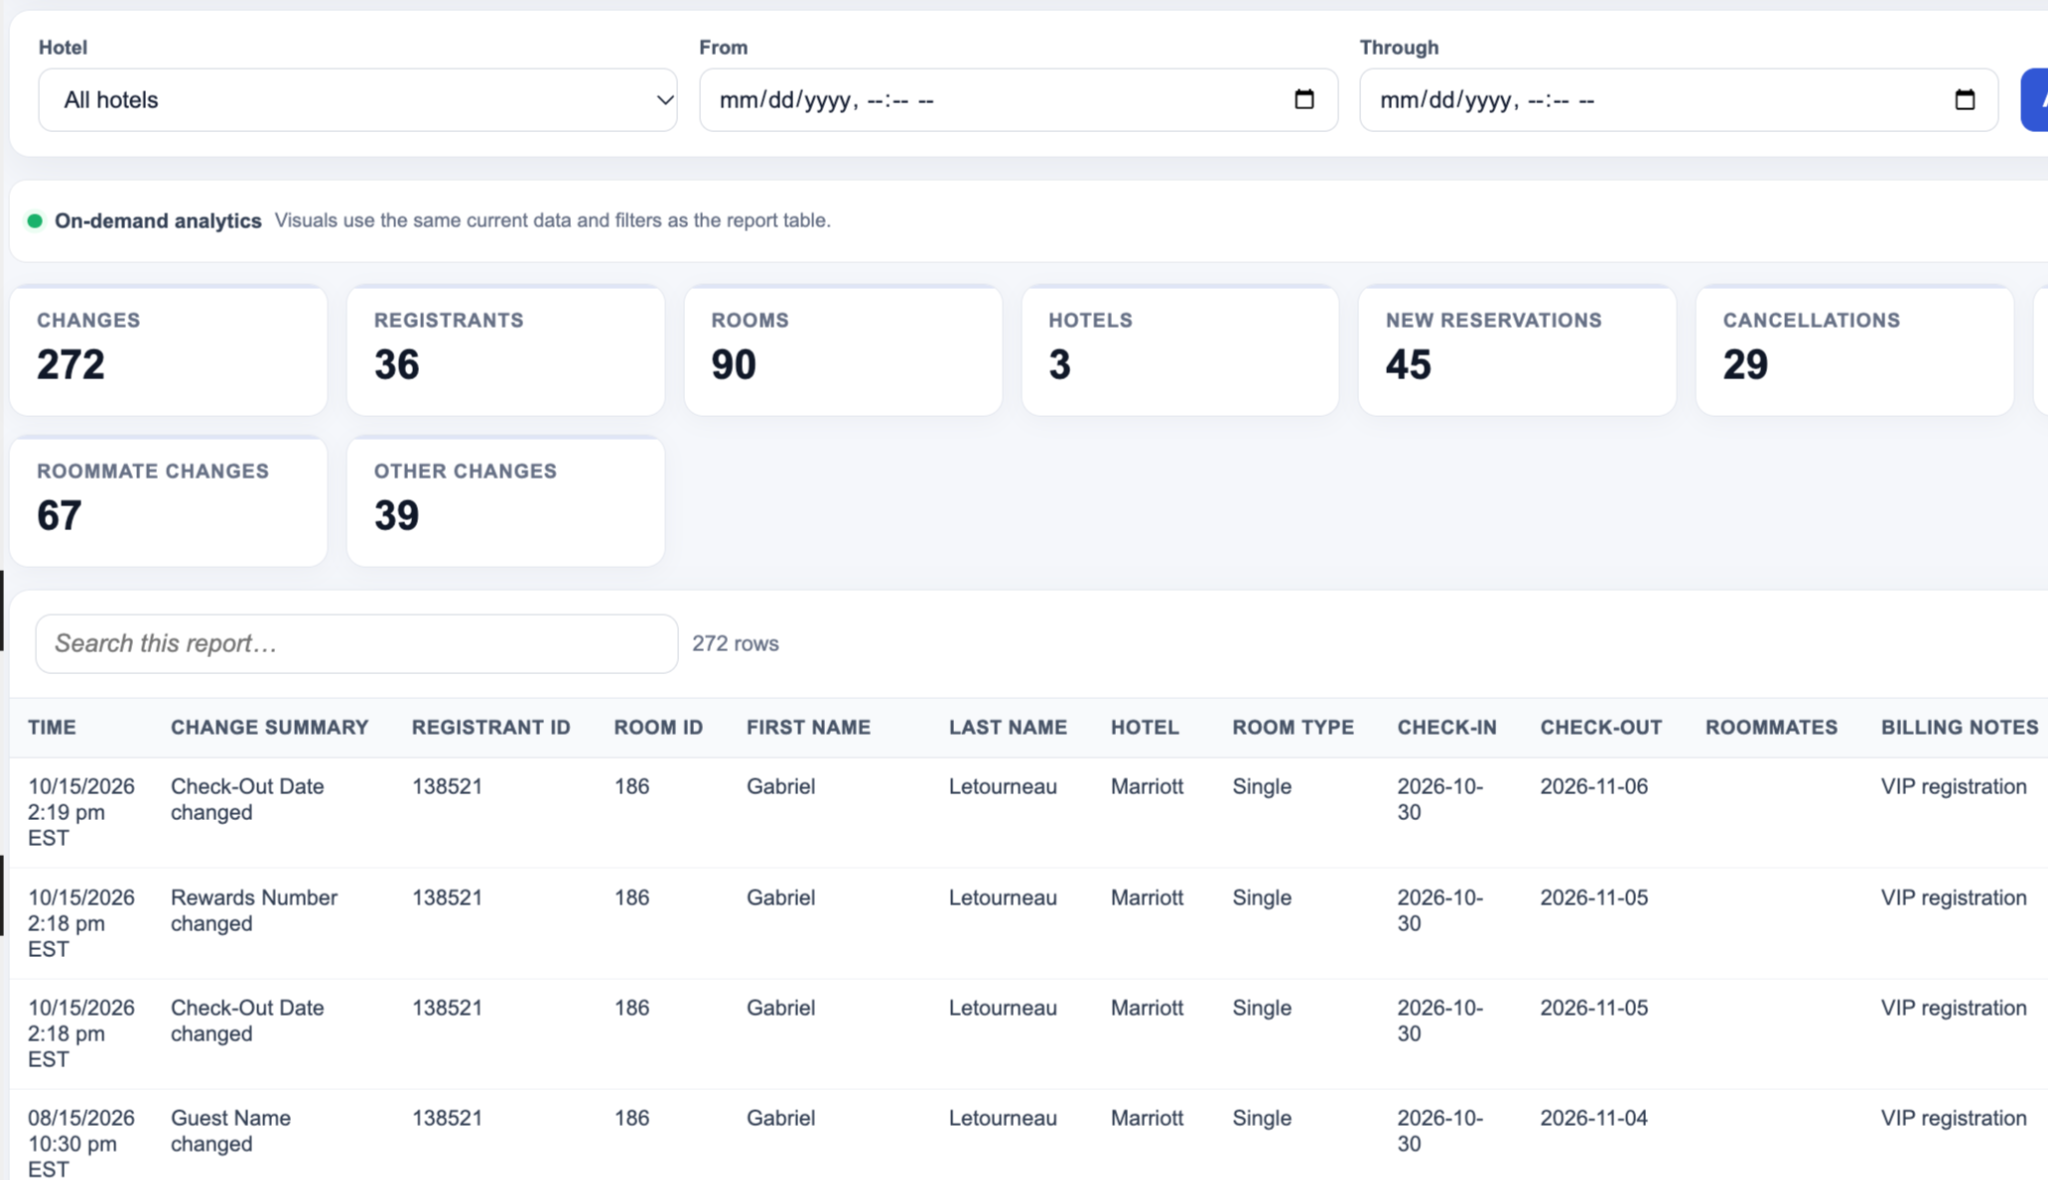
Task: Sort by BILLING NOTES column header
Action: [1959, 727]
